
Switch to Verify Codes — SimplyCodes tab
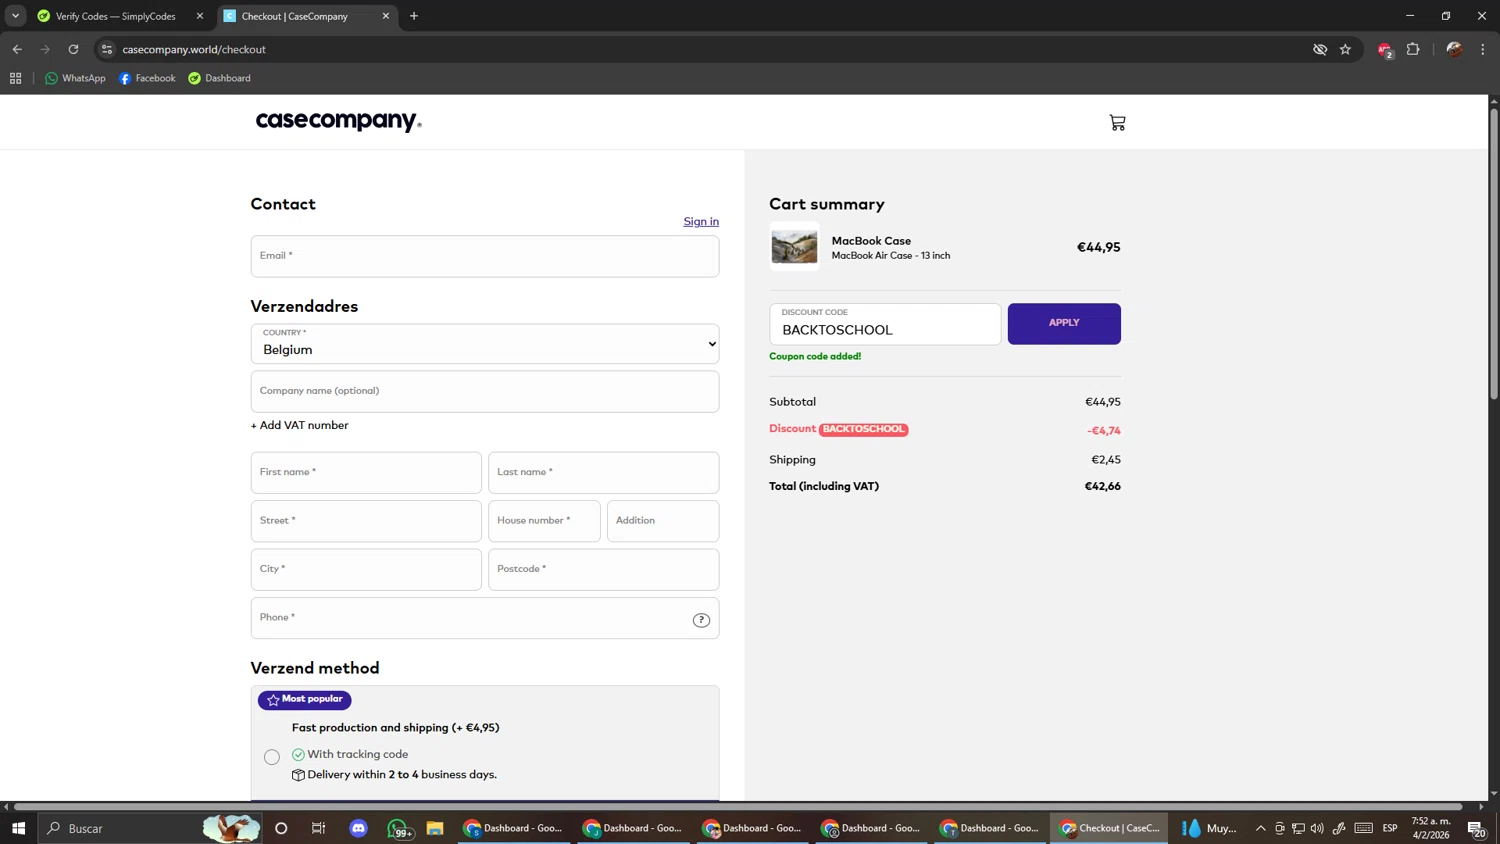click(x=118, y=16)
